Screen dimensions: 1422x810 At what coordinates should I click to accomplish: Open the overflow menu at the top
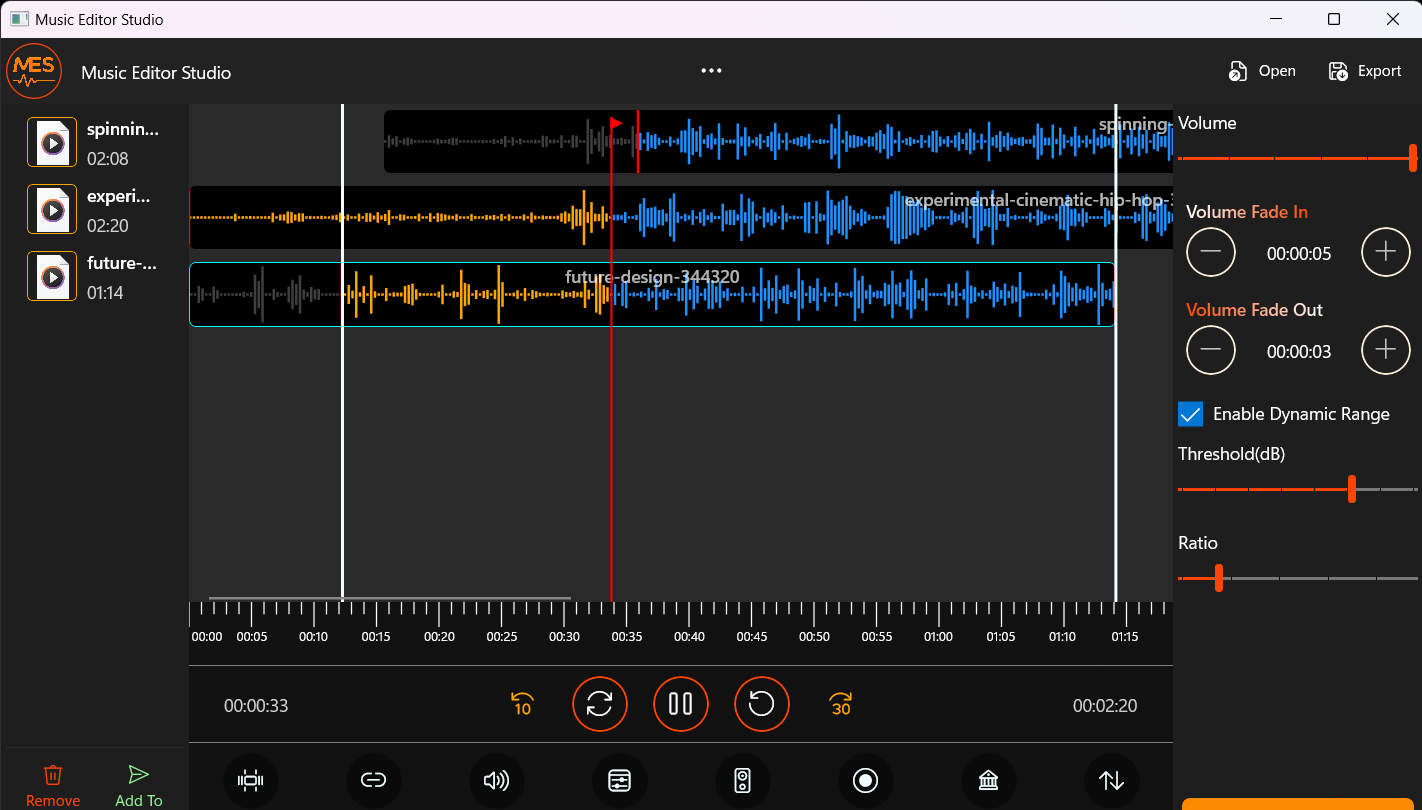[711, 70]
